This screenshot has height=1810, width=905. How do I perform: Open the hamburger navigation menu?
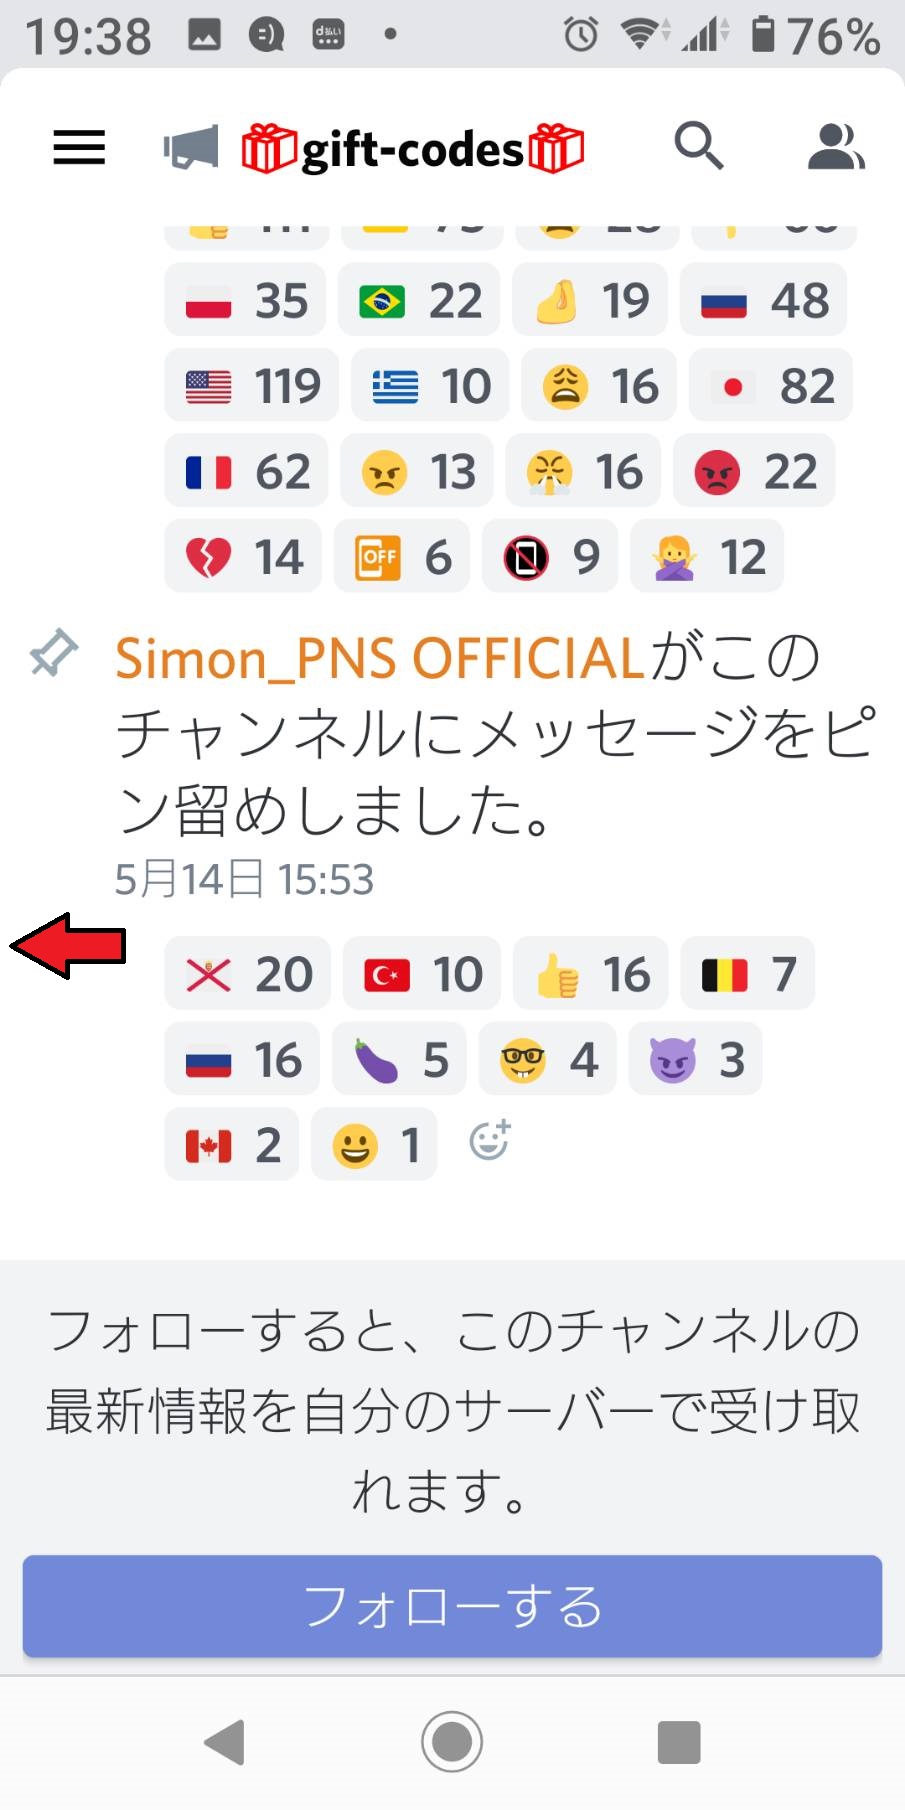click(x=79, y=147)
